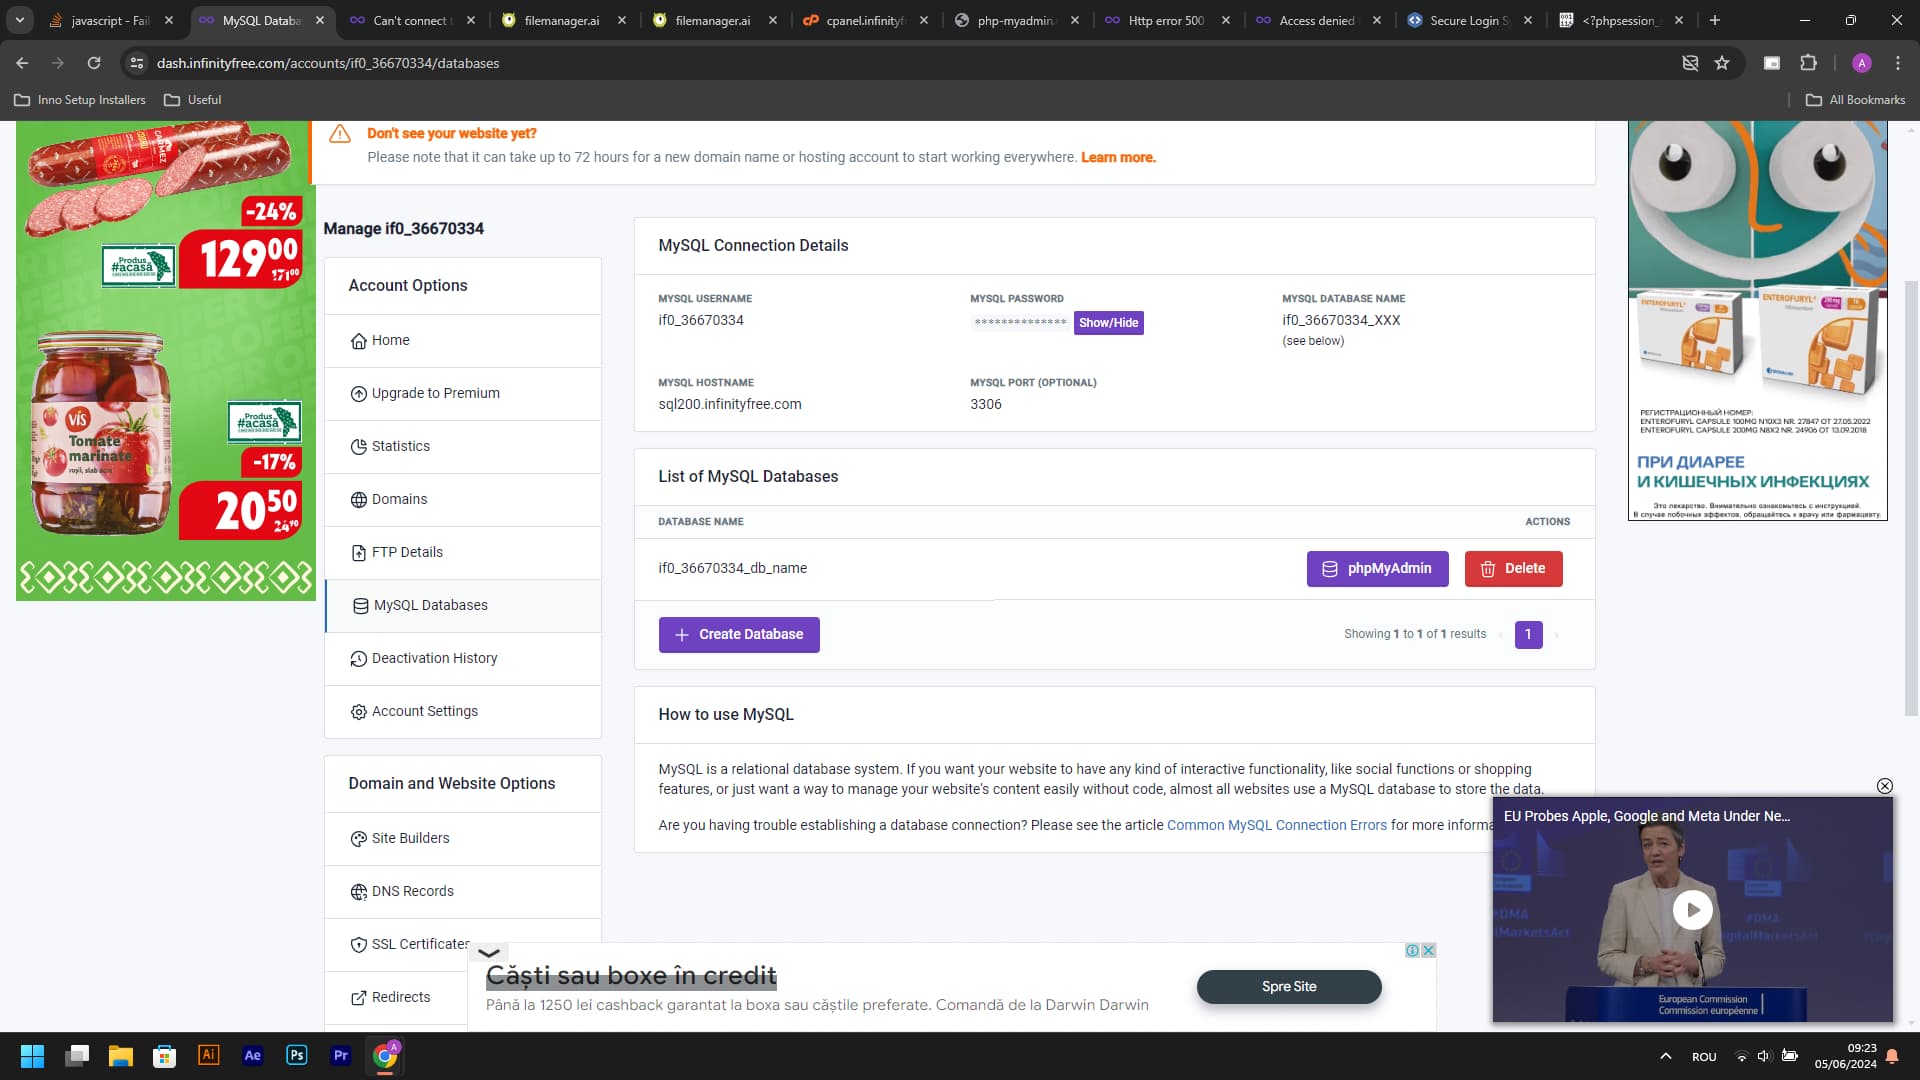This screenshot has width=1920, height=1080.
Task: Follow the Learn more link
Action: (1118, 157)
